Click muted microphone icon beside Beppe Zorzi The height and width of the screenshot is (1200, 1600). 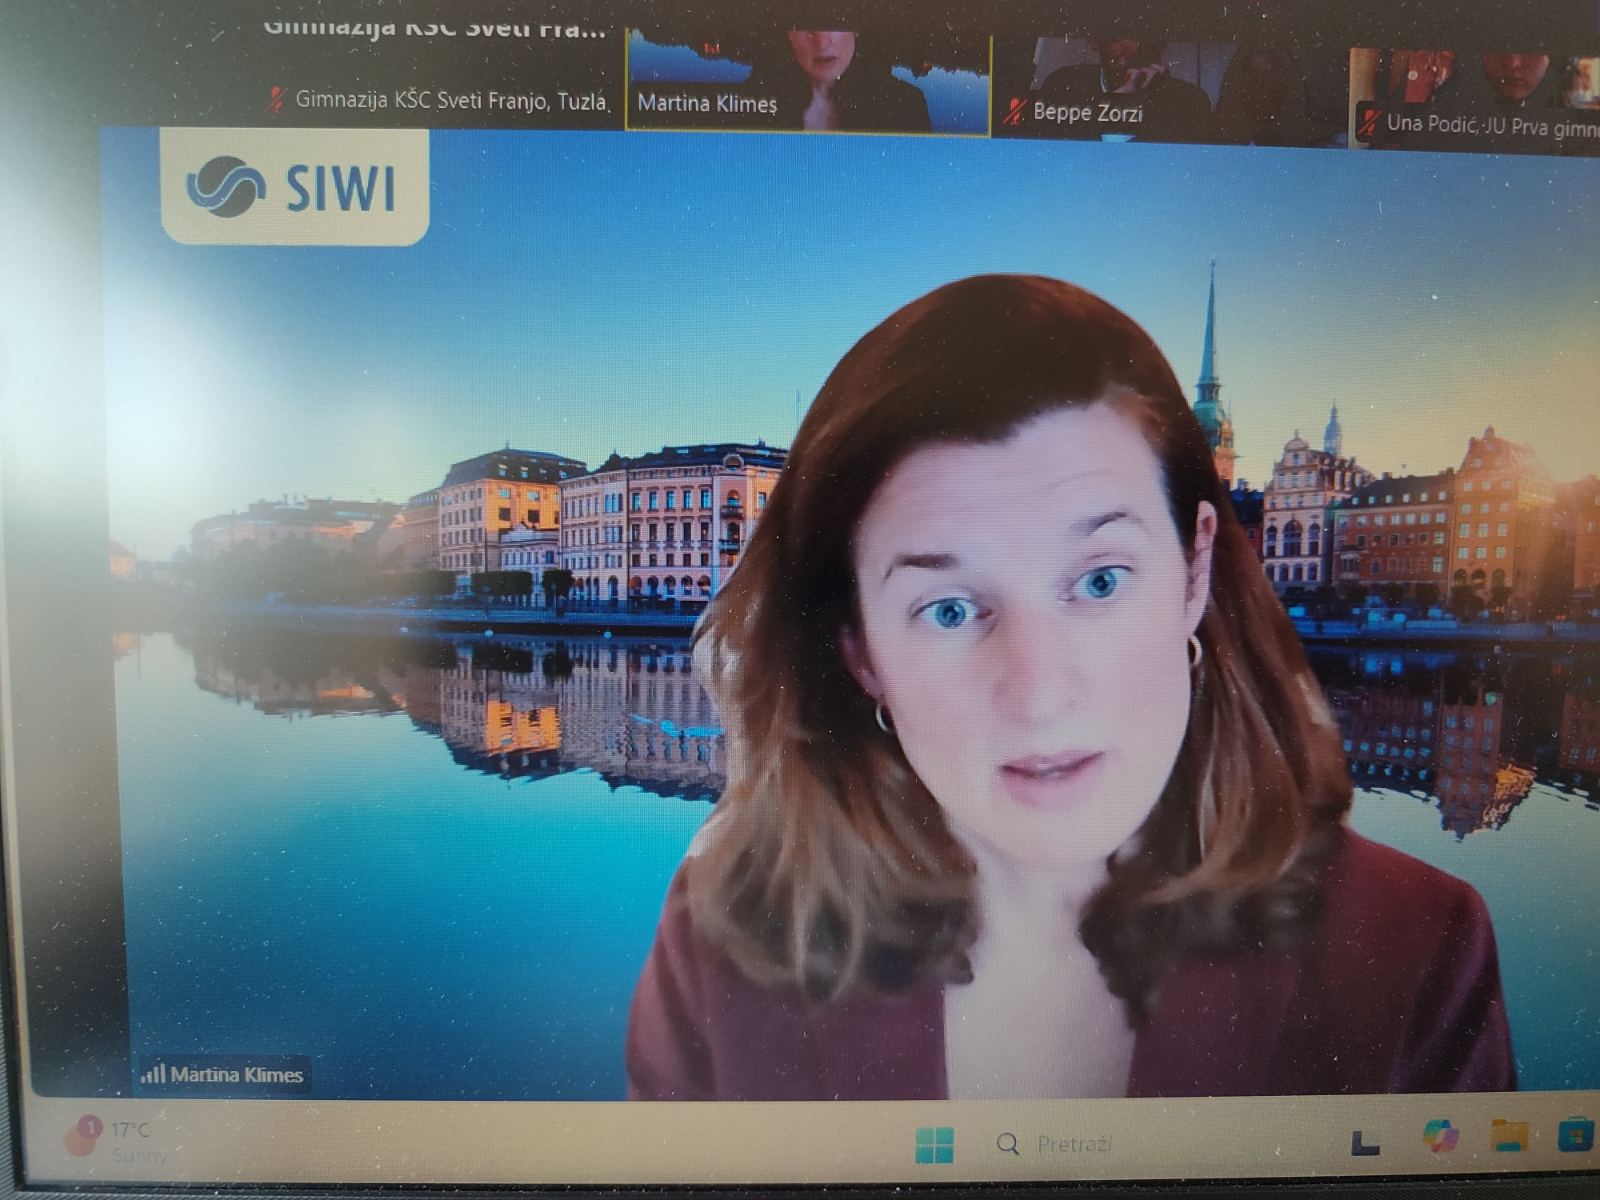coord(1013,110)
